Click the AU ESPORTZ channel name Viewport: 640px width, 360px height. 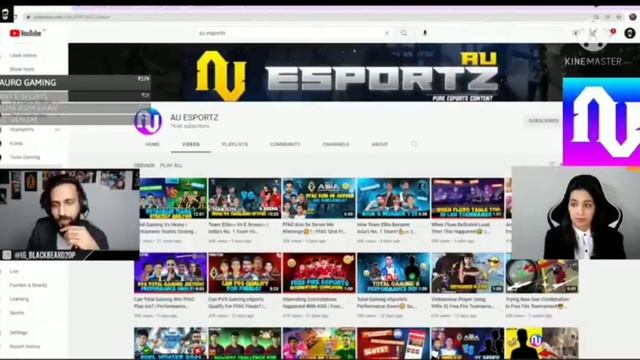click(194, 118)
